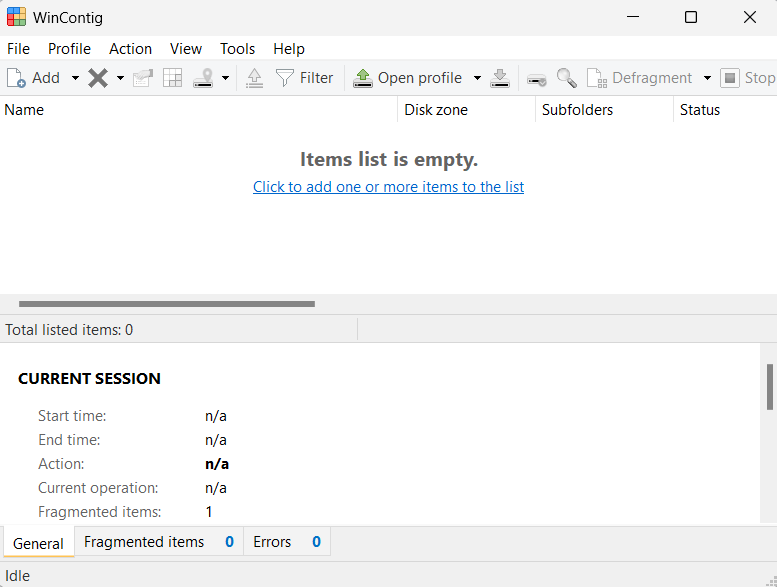
Task: Click the grid icon in the toolbar
Action: 173,78
